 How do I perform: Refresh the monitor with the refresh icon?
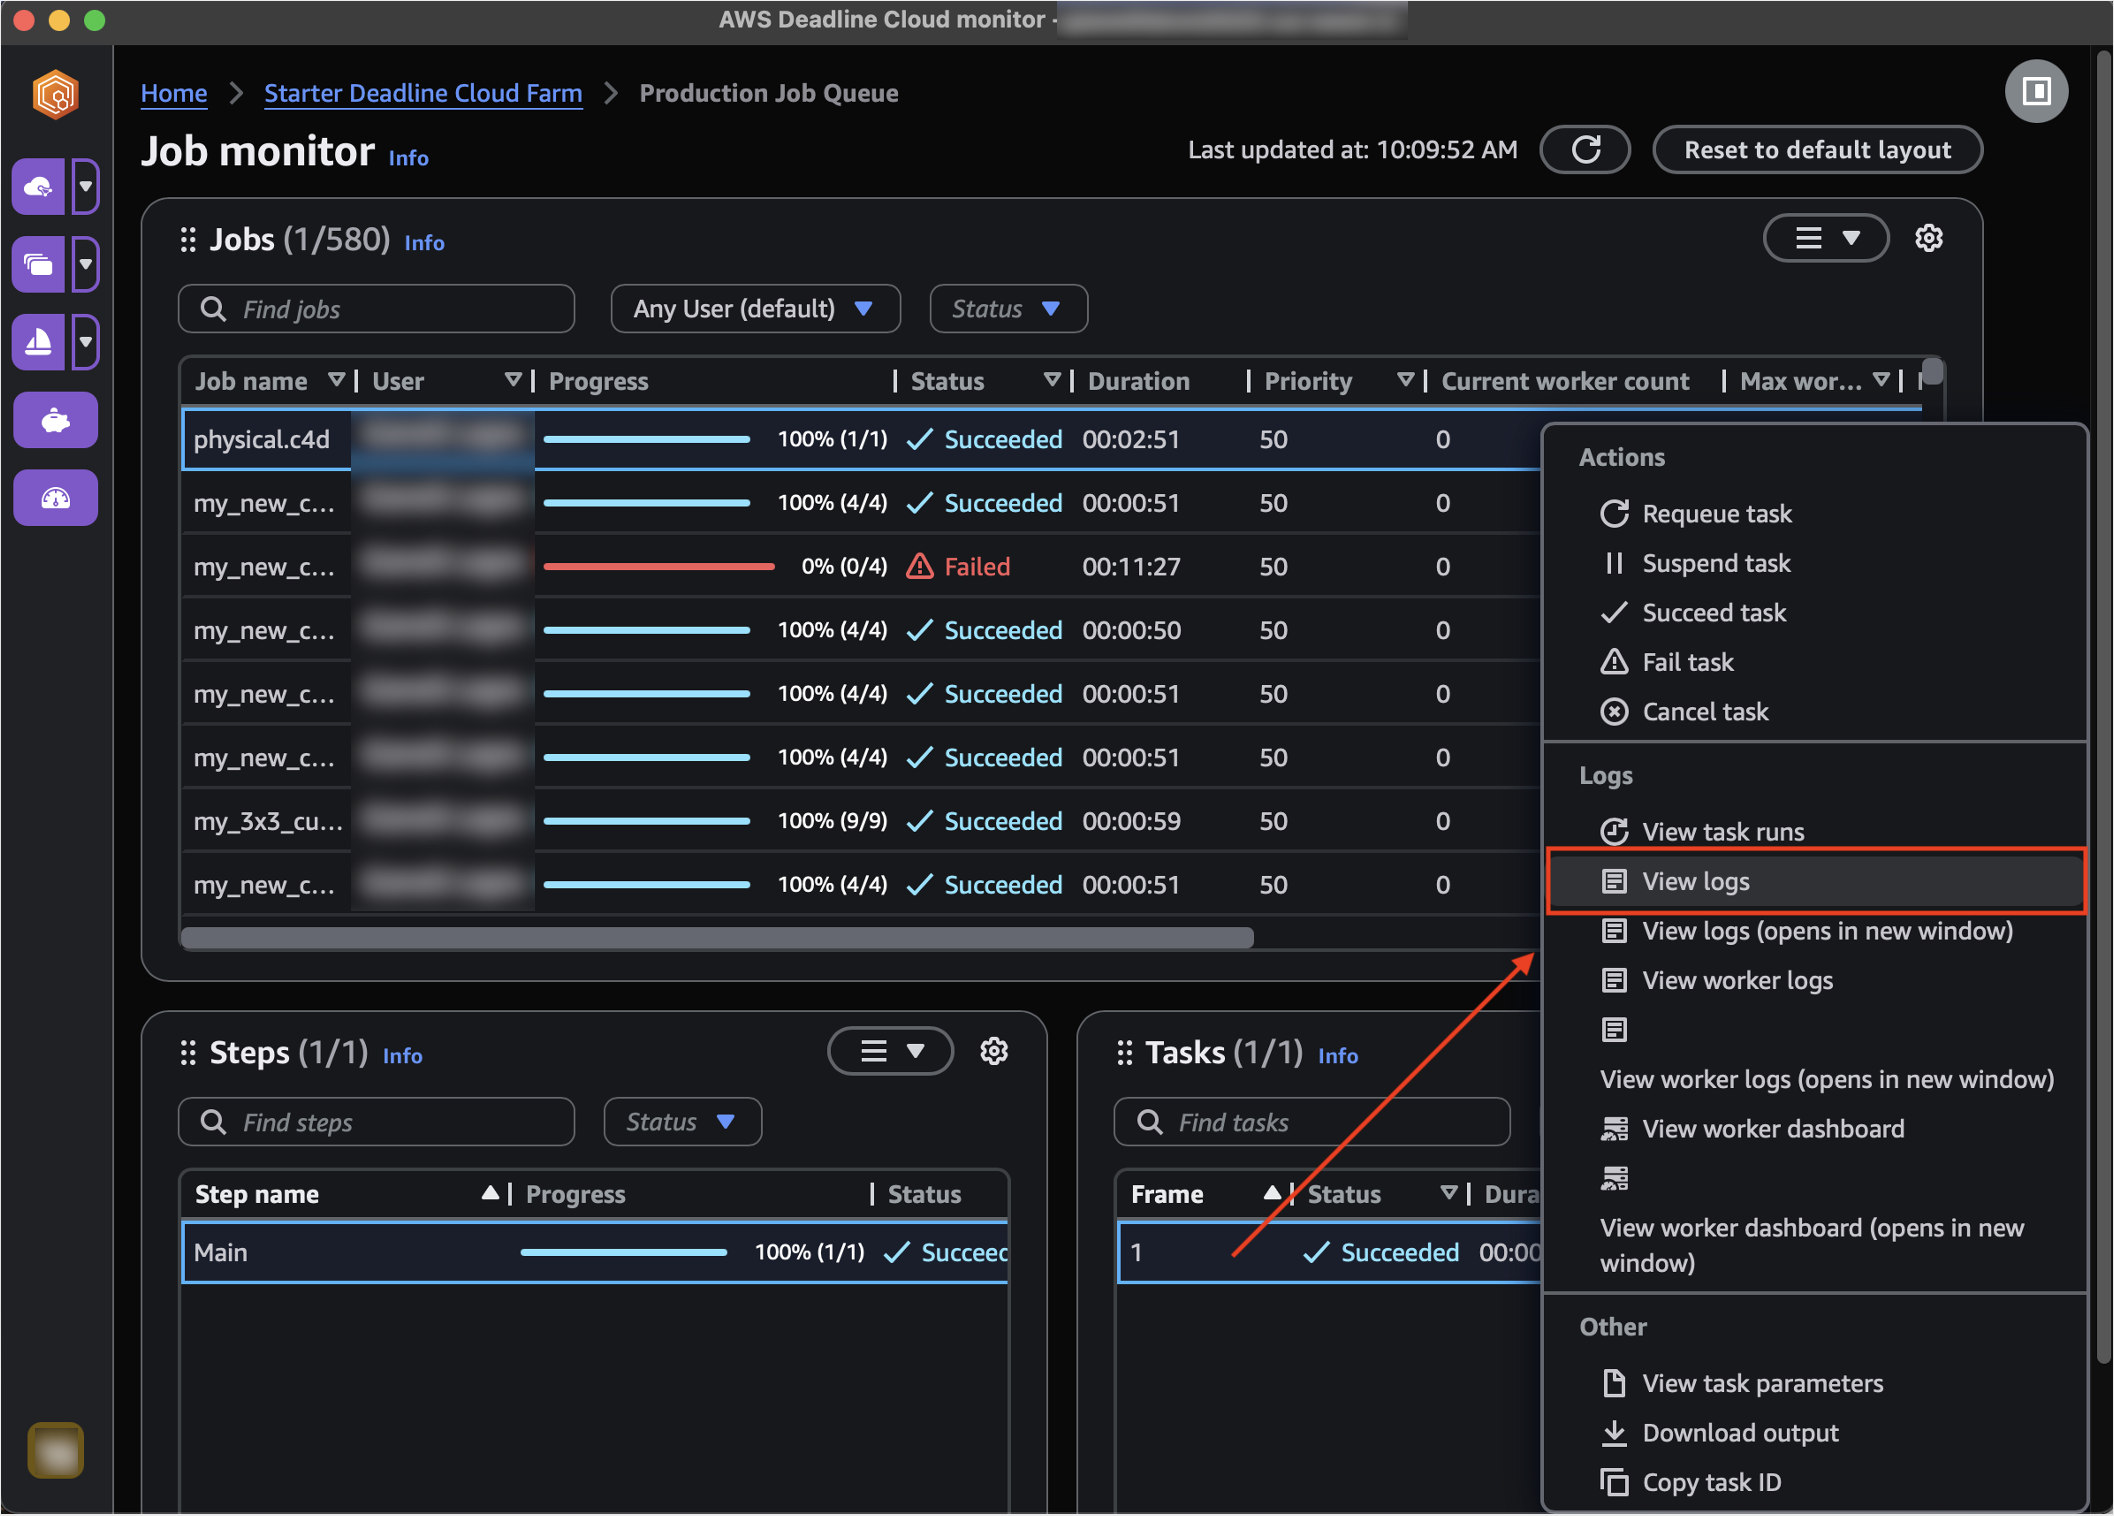pyautogui.click(x=1585, y=149)
